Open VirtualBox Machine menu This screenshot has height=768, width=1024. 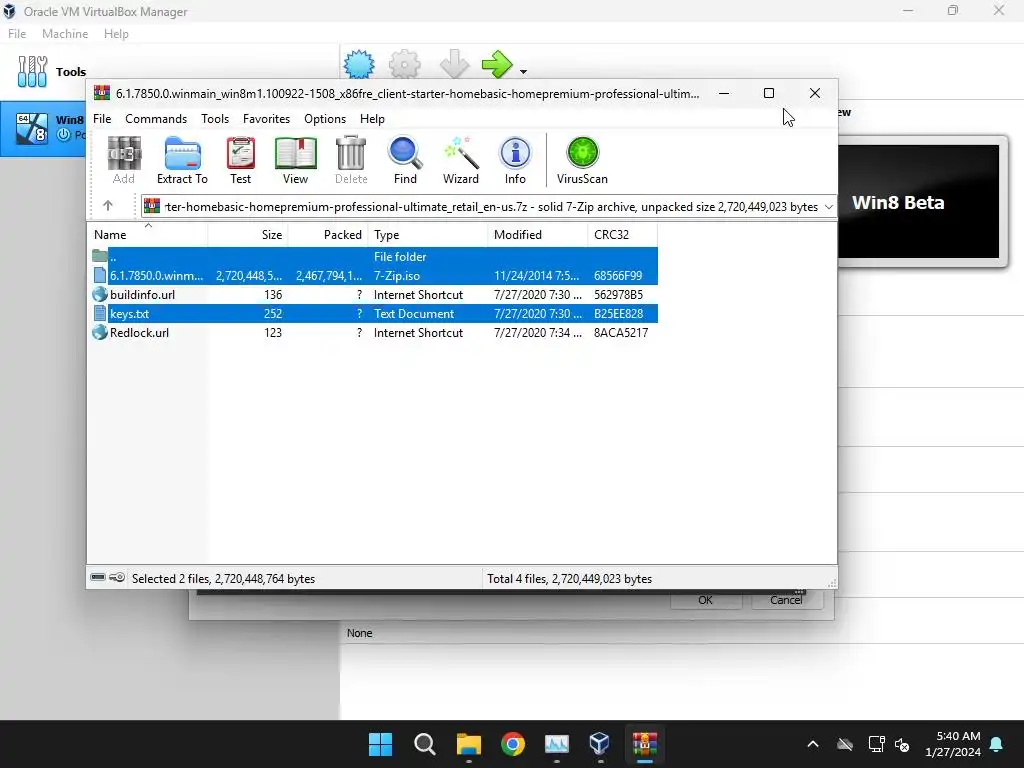pos(65,34)
